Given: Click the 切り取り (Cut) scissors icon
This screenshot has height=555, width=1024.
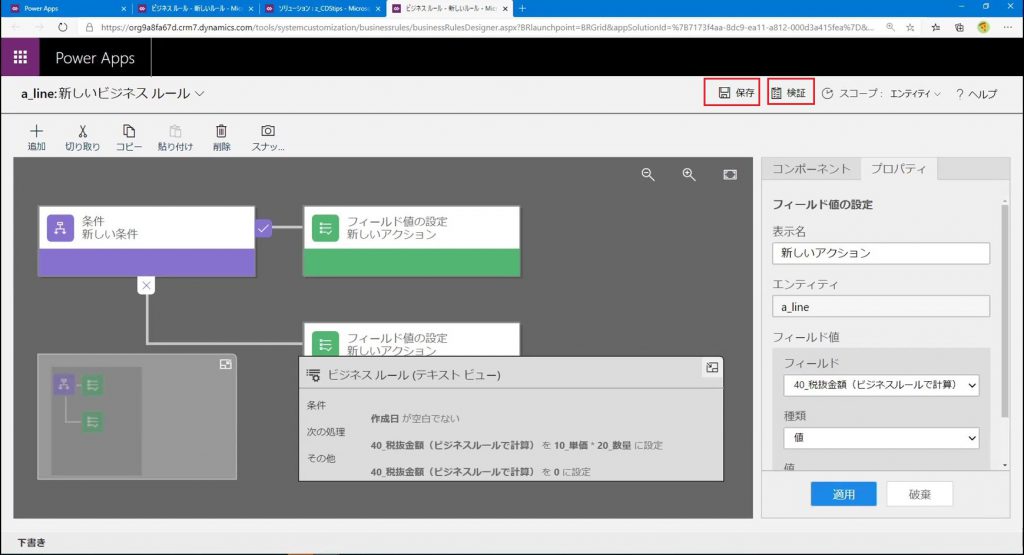Looking at the screenshot, I should pyautogui.click(x=82, y=131).
